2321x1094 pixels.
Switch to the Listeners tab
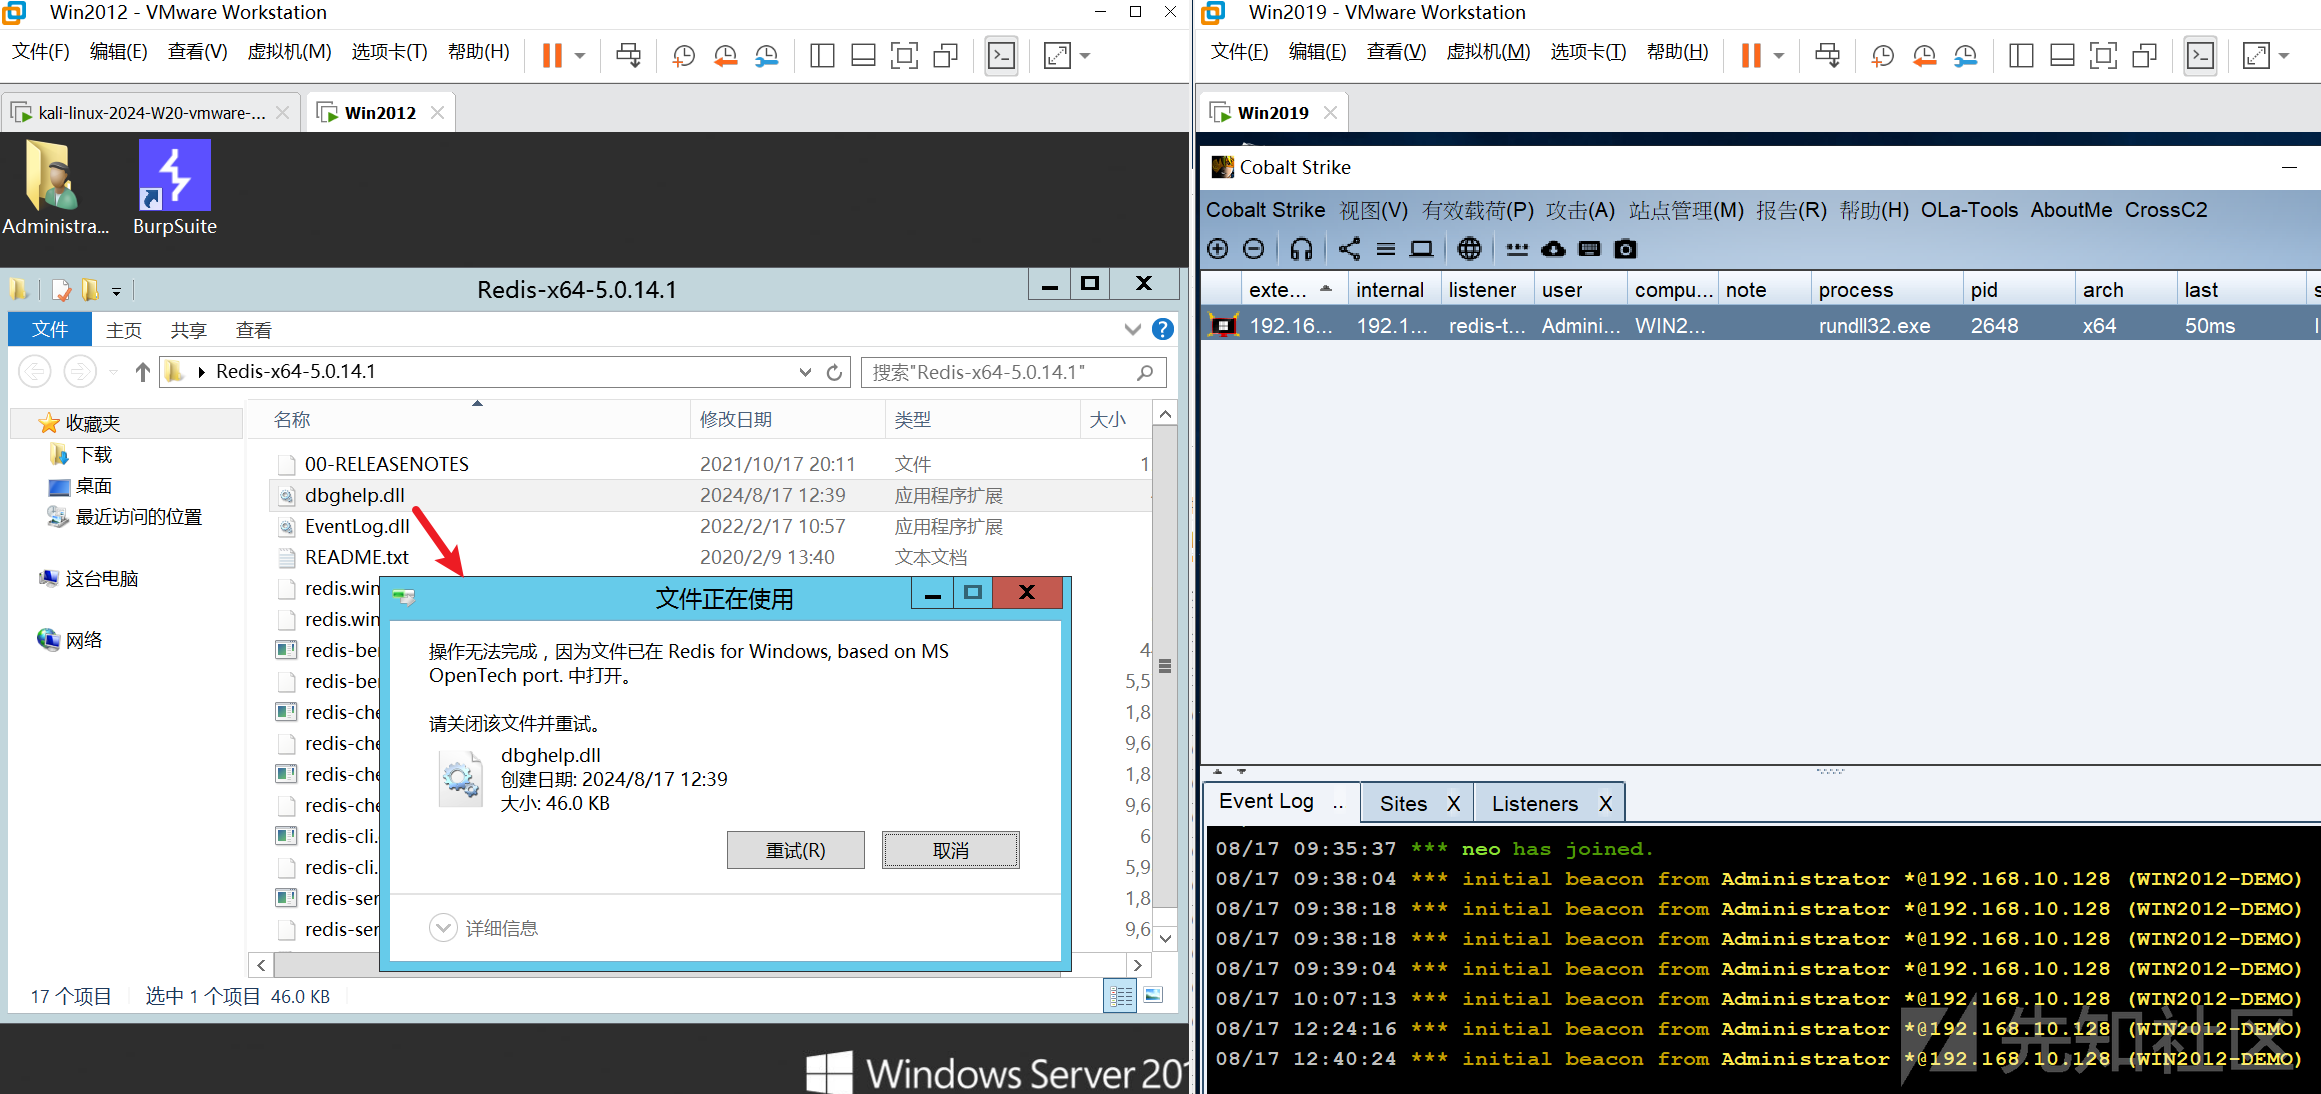pos(1534,803)
